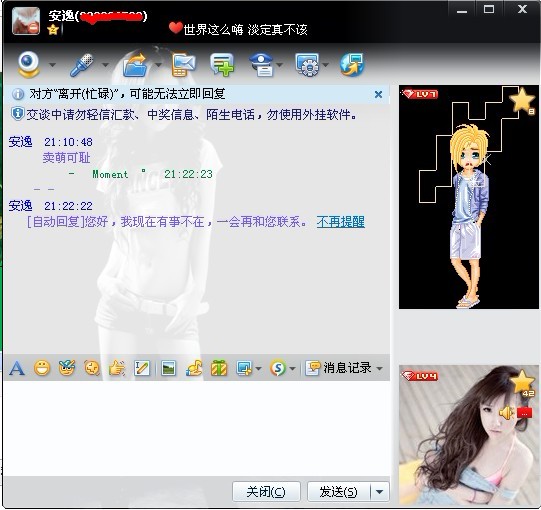Click the anti-fraud shield warning icon
The width and height of the screenshot is (541, 510).
pyautogui.click(x=18, y=114)
